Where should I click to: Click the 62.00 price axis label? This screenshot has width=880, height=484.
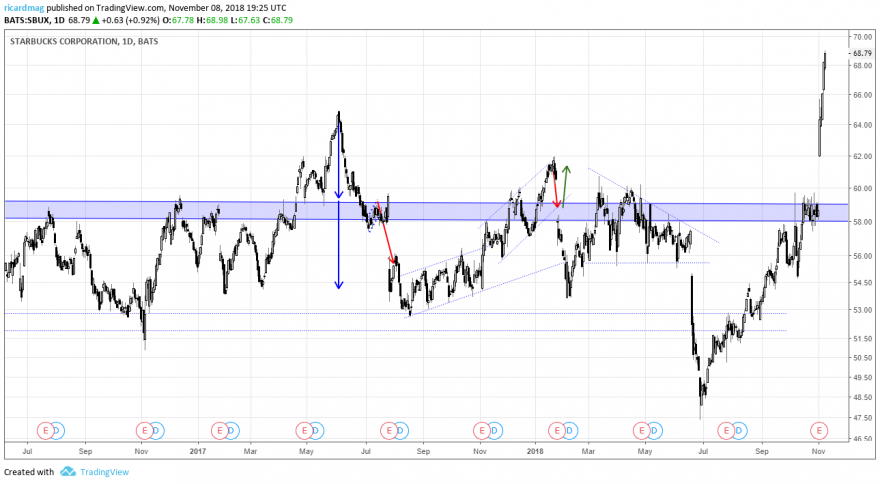point(863,156)
